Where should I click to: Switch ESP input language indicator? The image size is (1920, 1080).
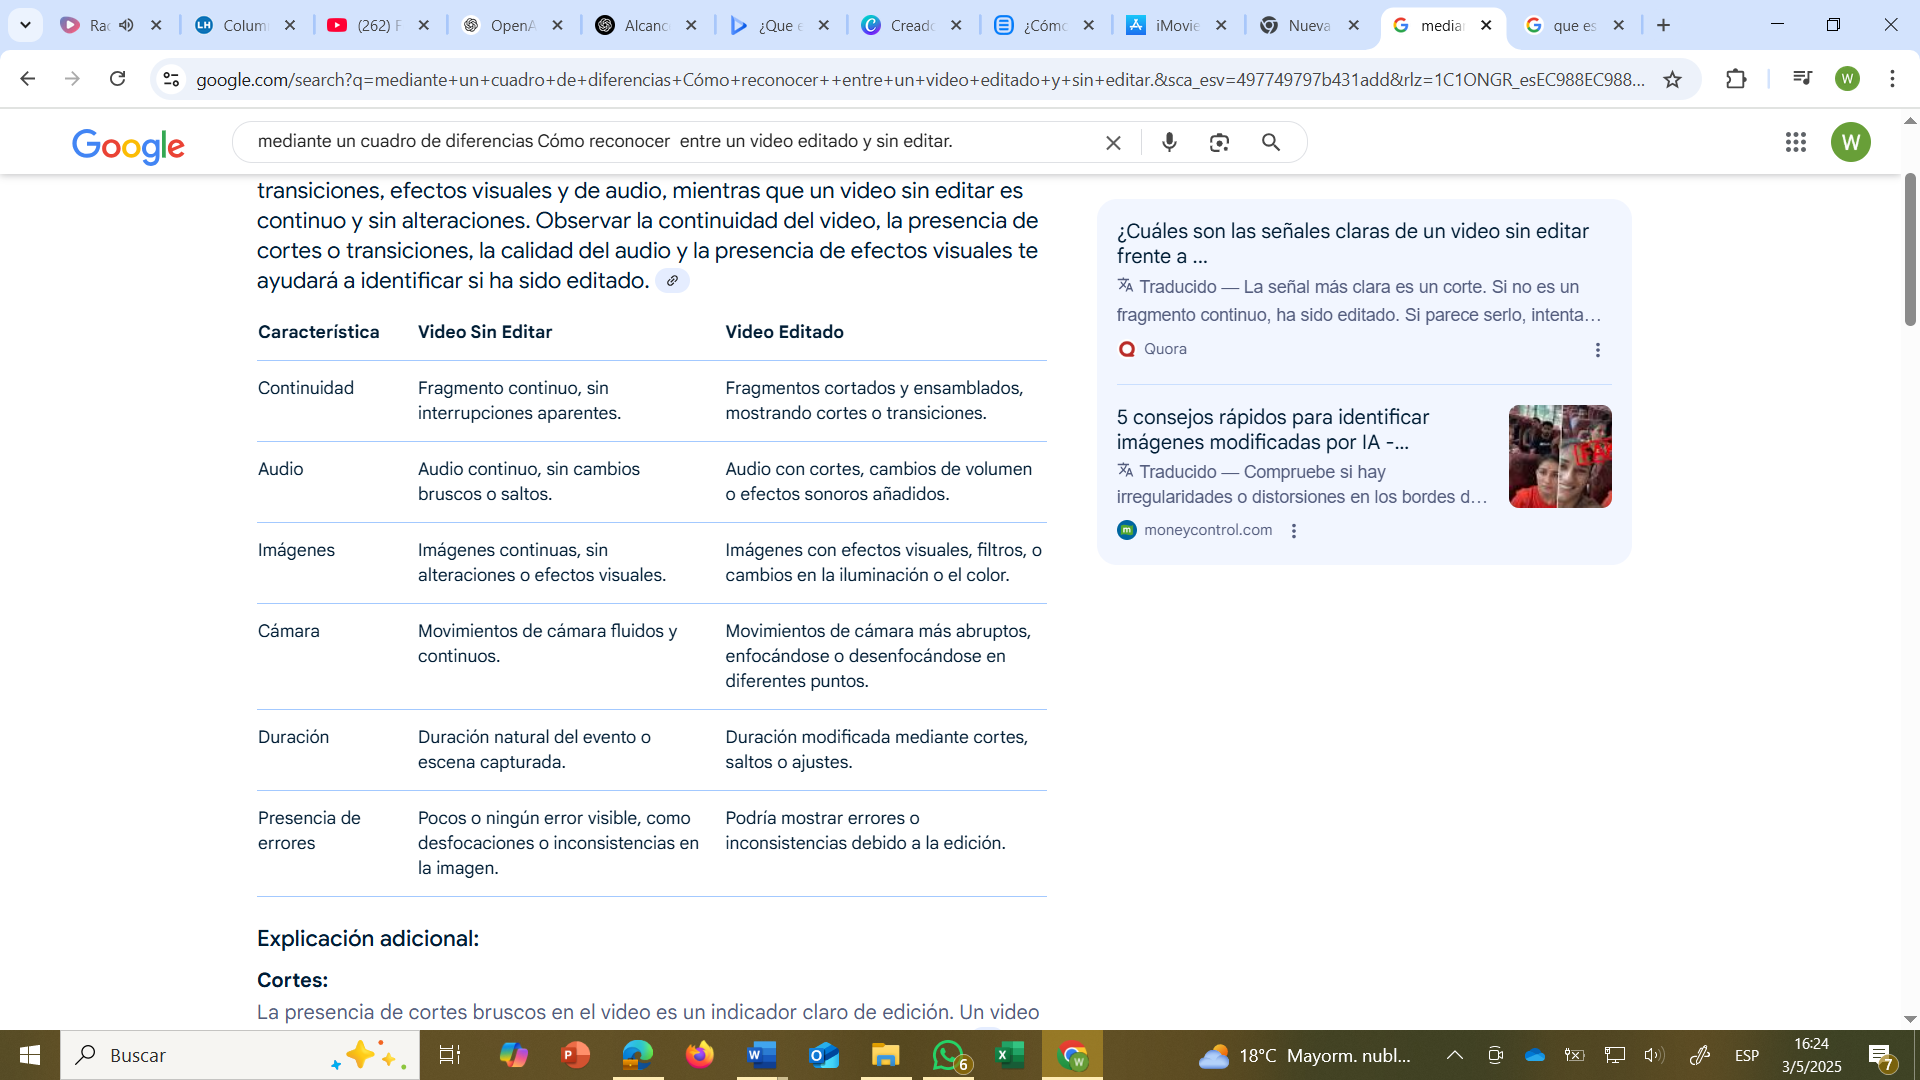pyautogui.click(x=1747, y=1055)
